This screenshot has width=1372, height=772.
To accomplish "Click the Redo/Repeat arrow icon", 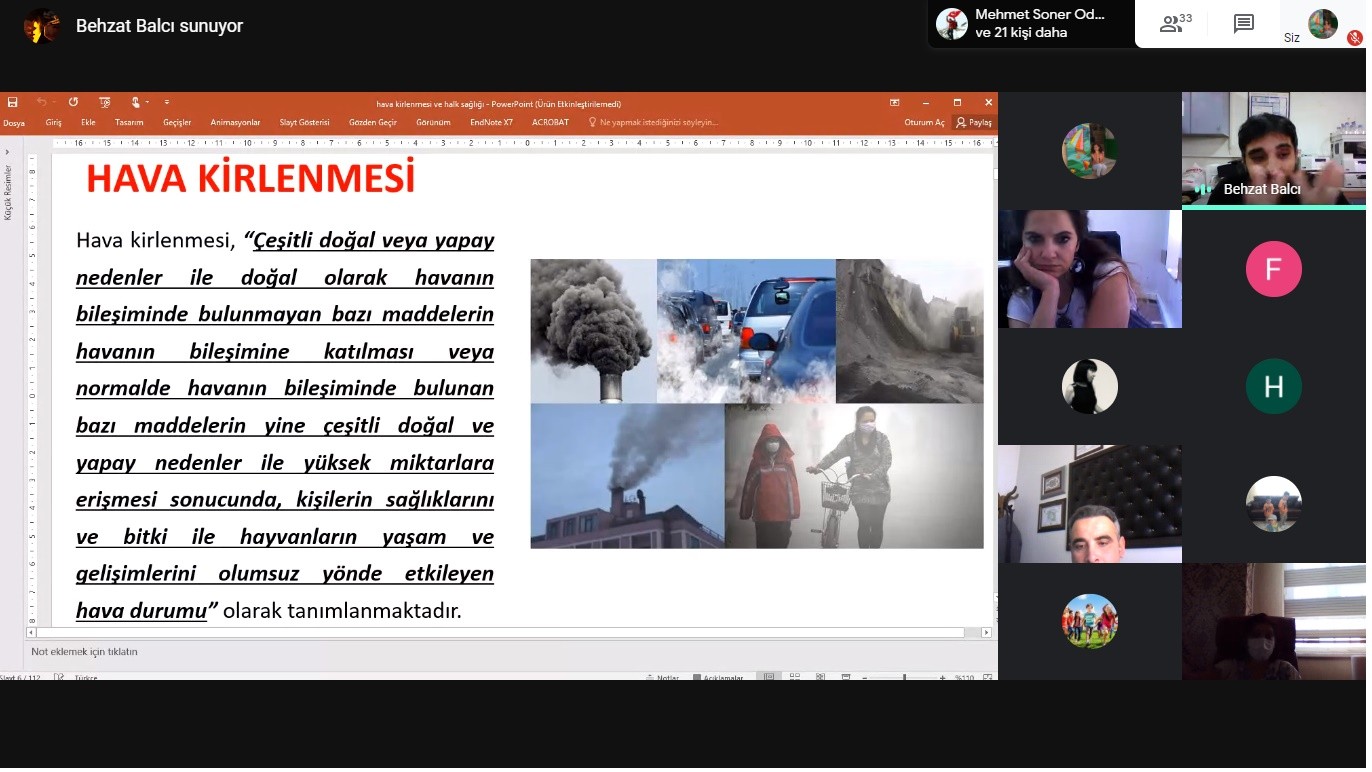I will 73,103.
